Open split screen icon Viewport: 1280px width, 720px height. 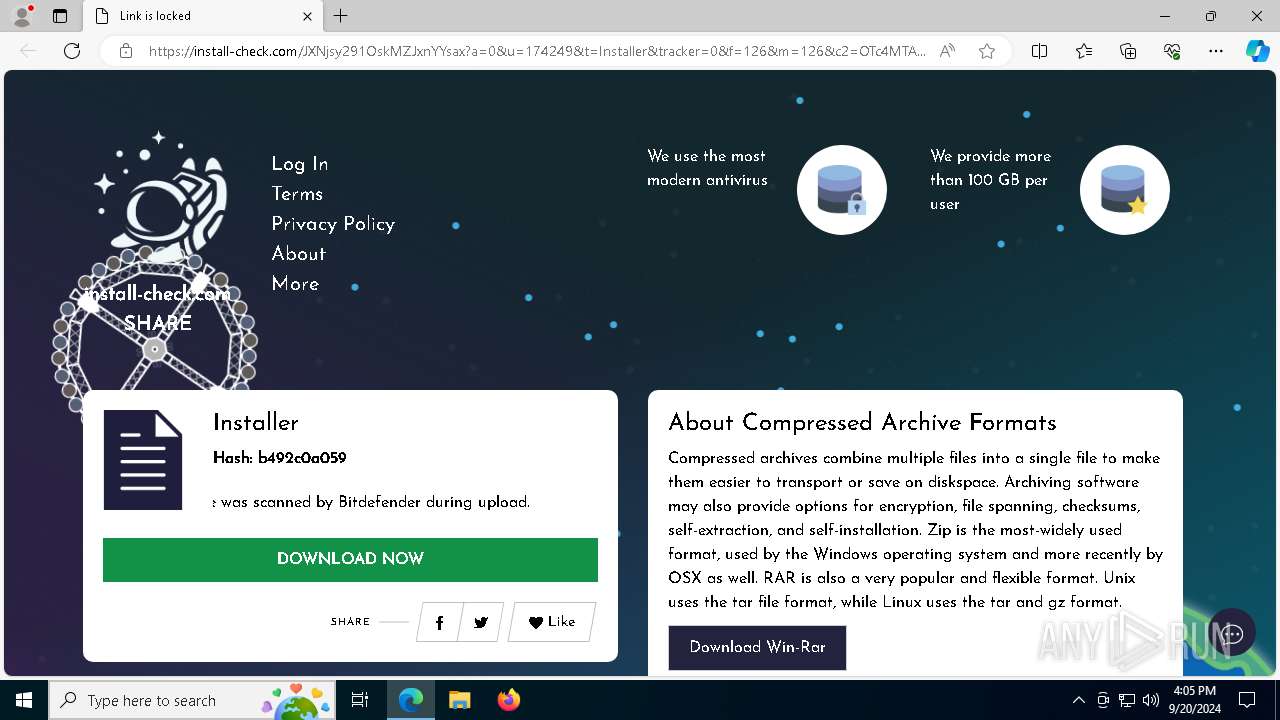point(1039,51)
